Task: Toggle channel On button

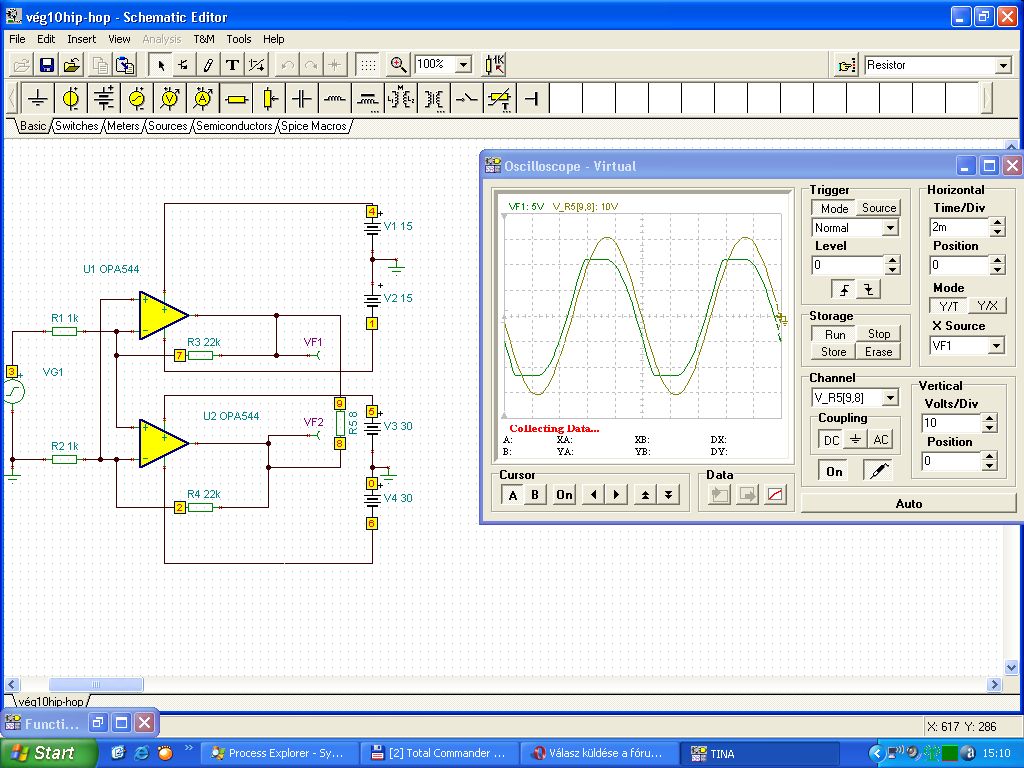Action: click(x=834, y=471)
